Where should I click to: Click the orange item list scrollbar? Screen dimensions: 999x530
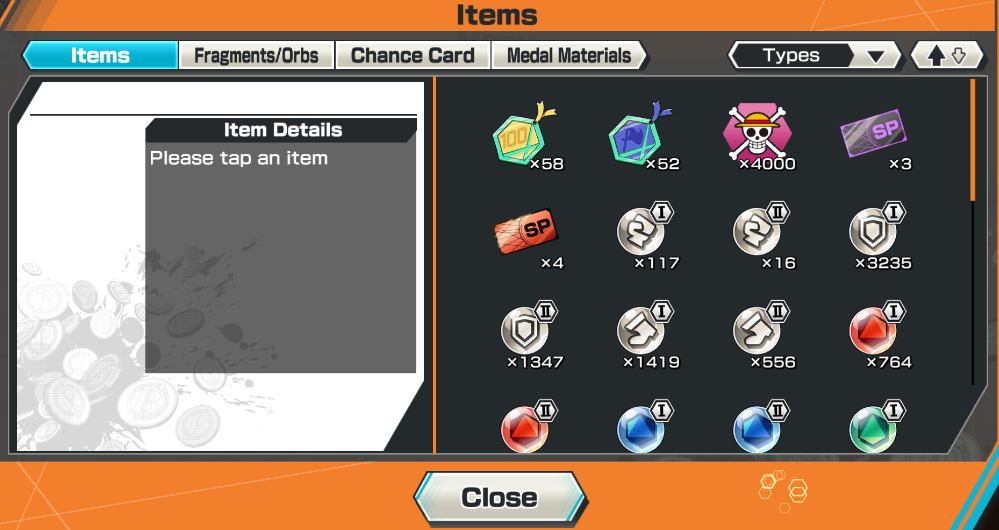point(972,140)
